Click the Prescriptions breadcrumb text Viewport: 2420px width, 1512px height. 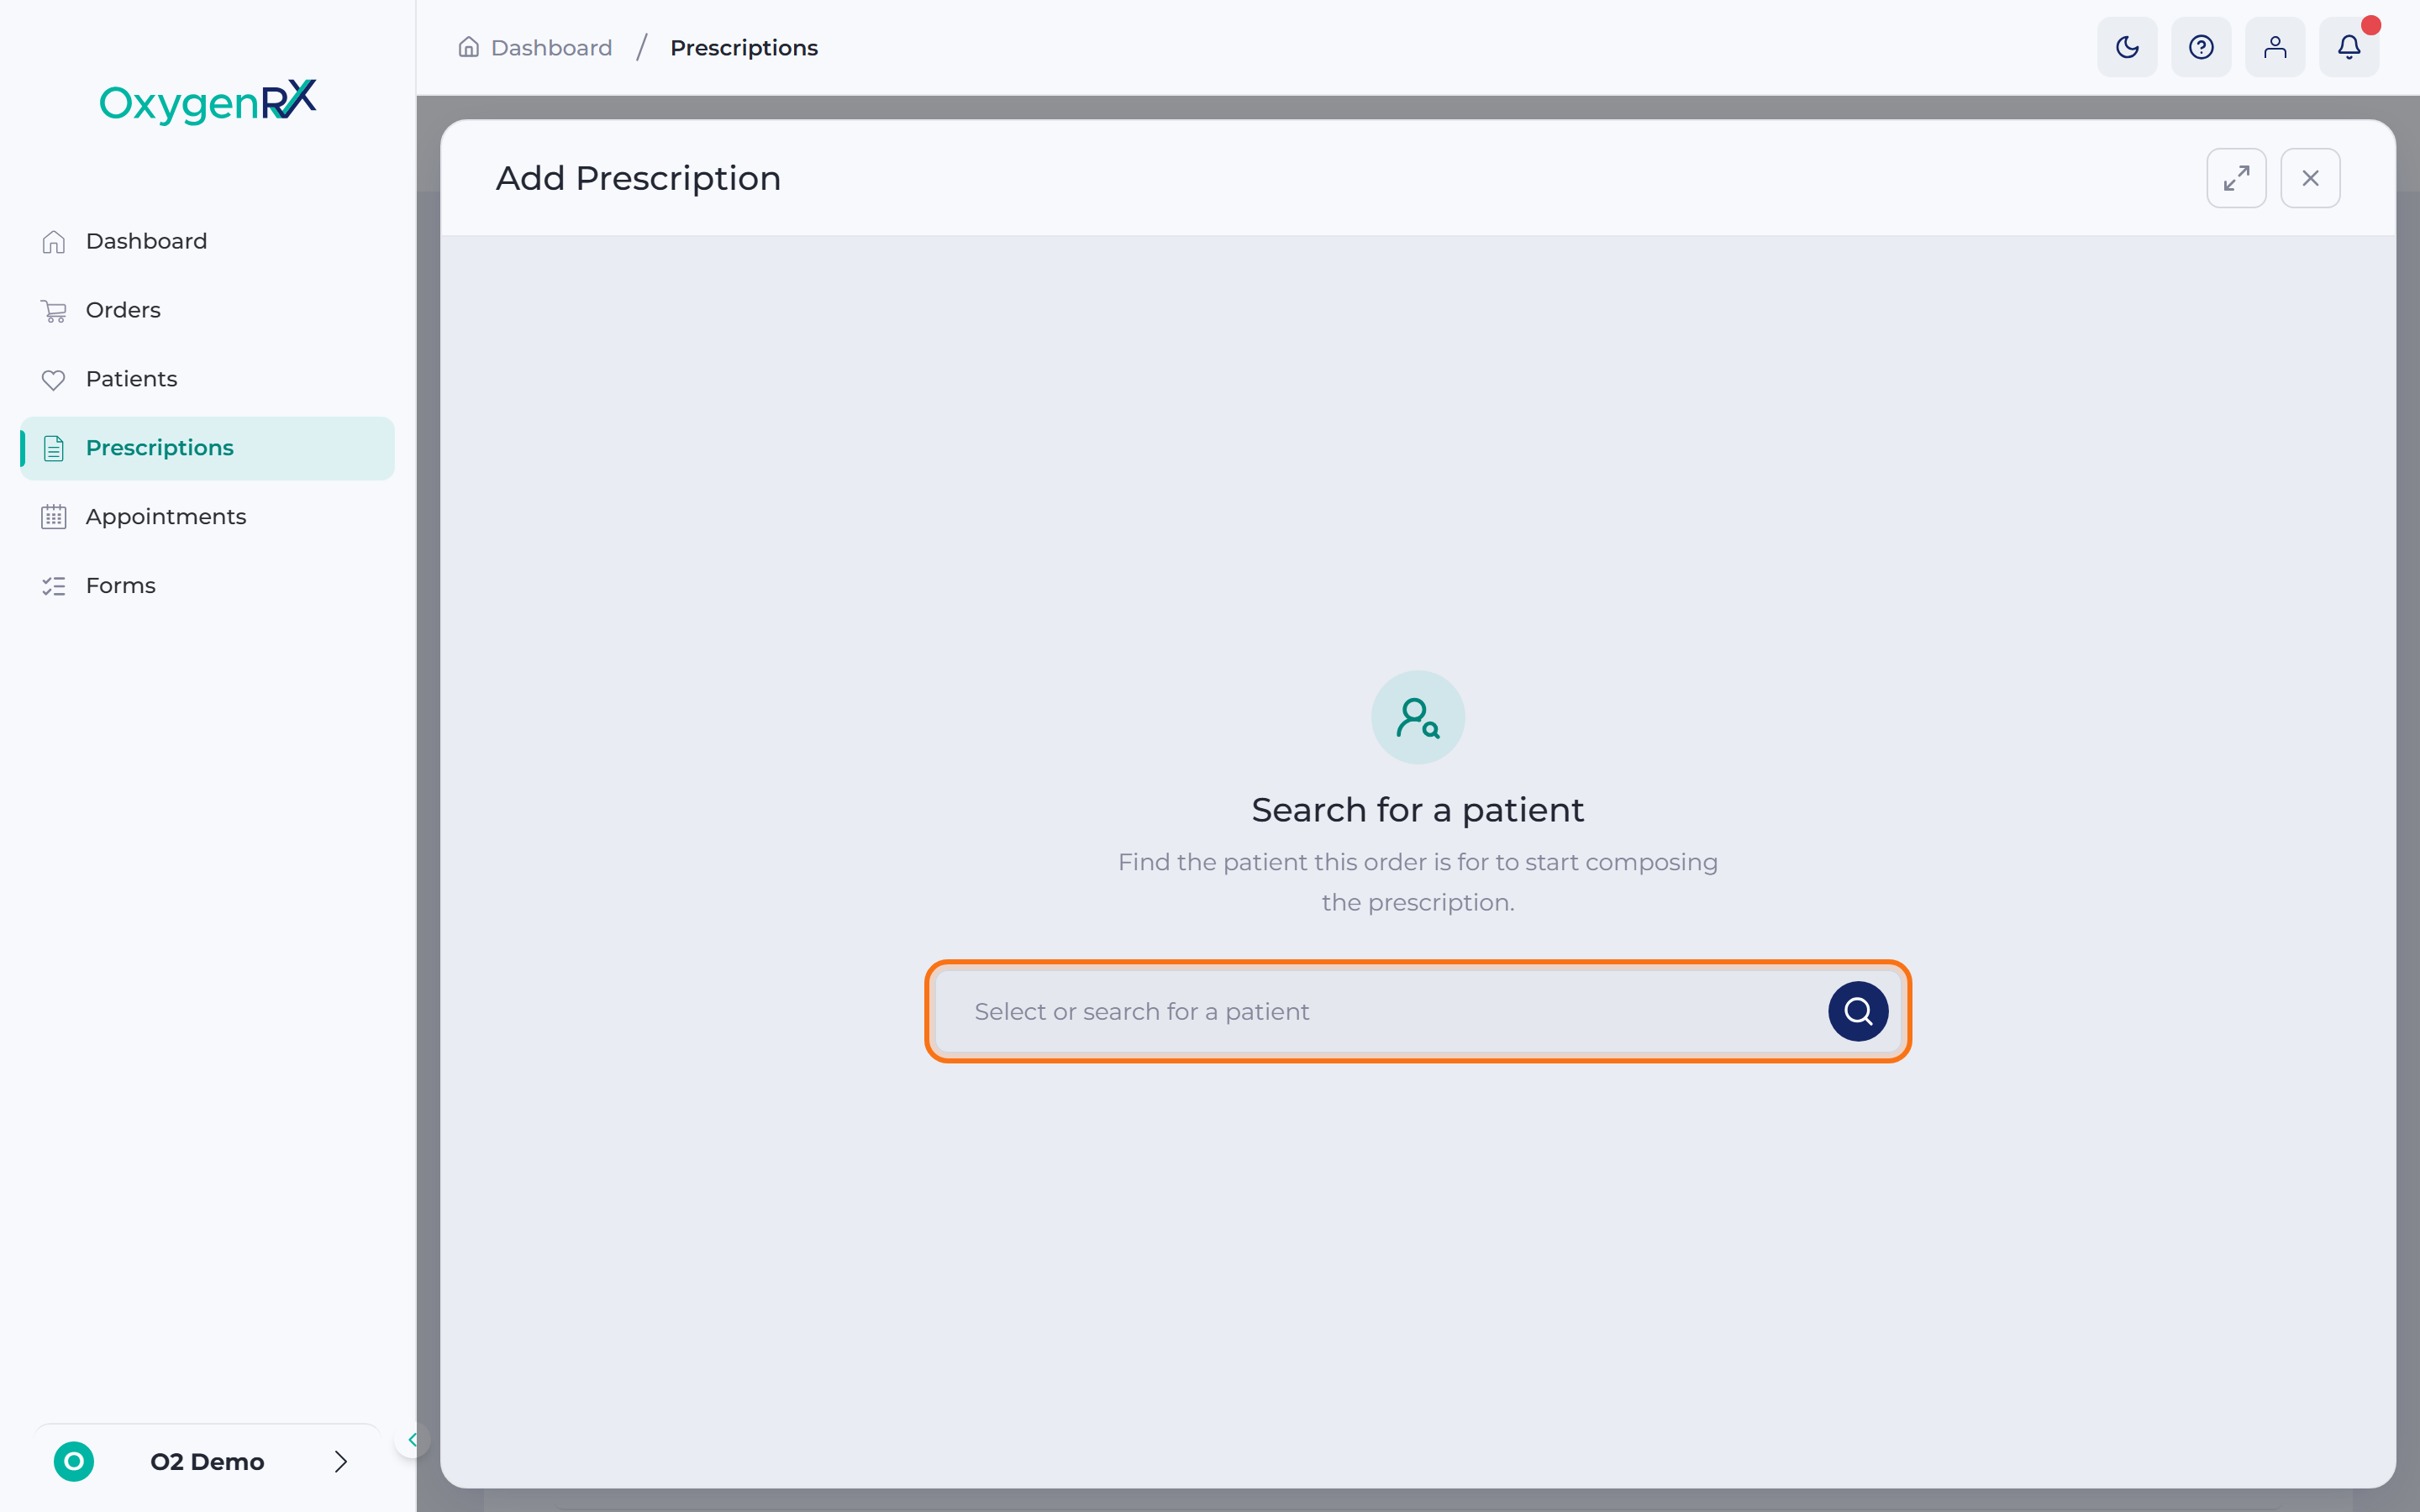click(x=744, y=48)
